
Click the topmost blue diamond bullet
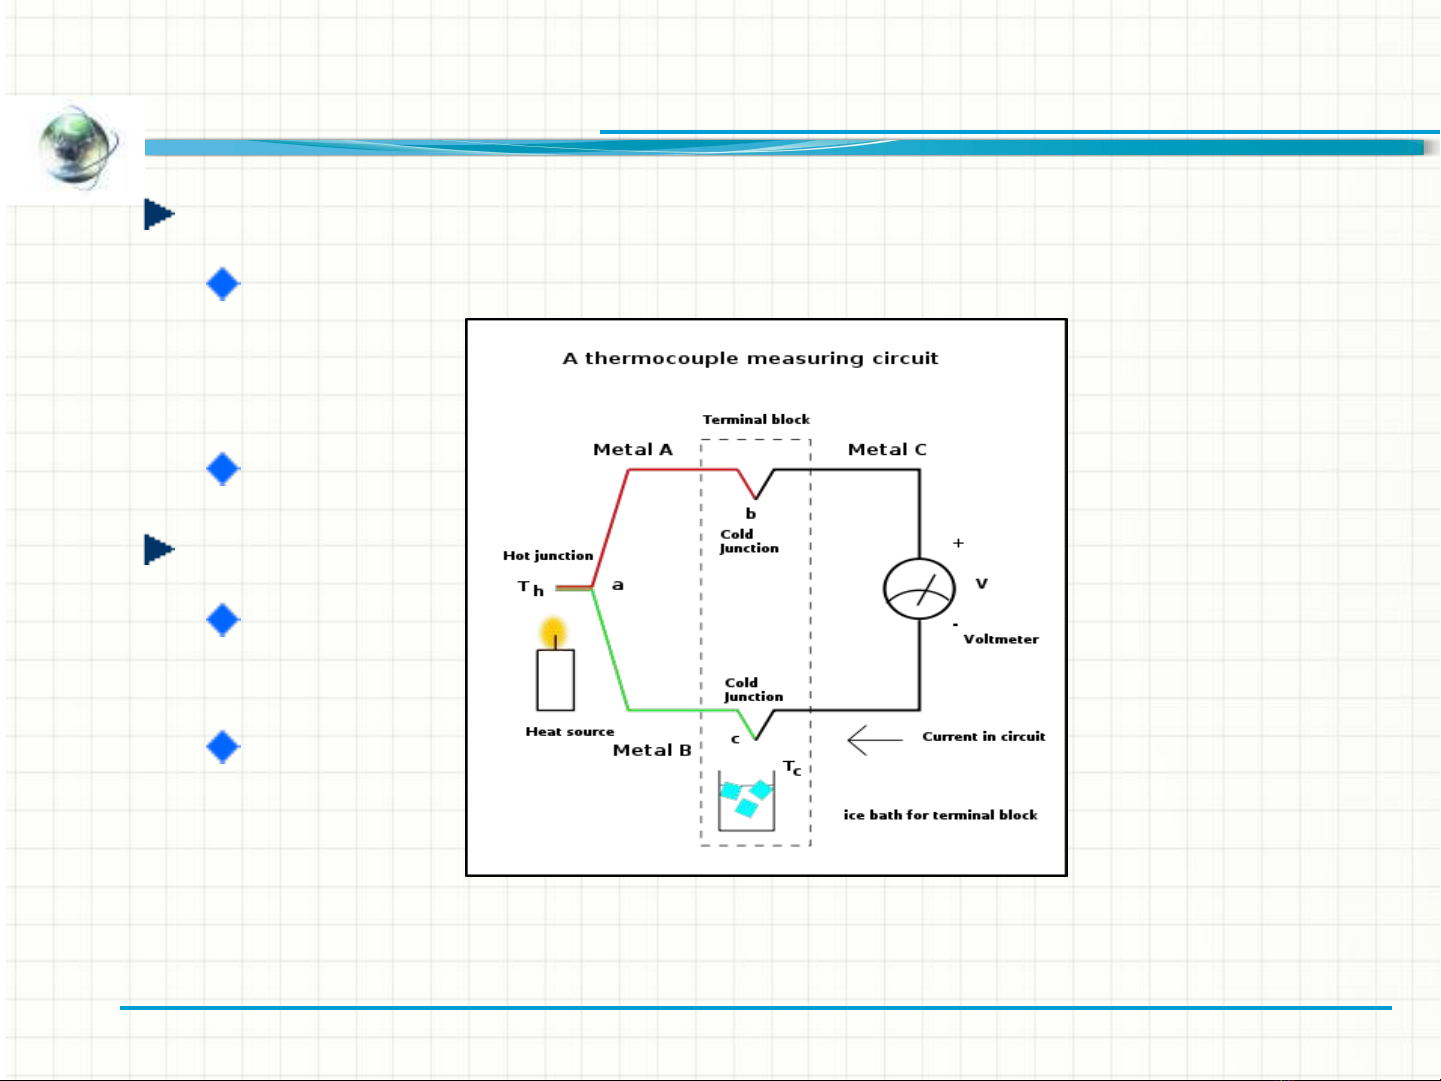[223, 284]
